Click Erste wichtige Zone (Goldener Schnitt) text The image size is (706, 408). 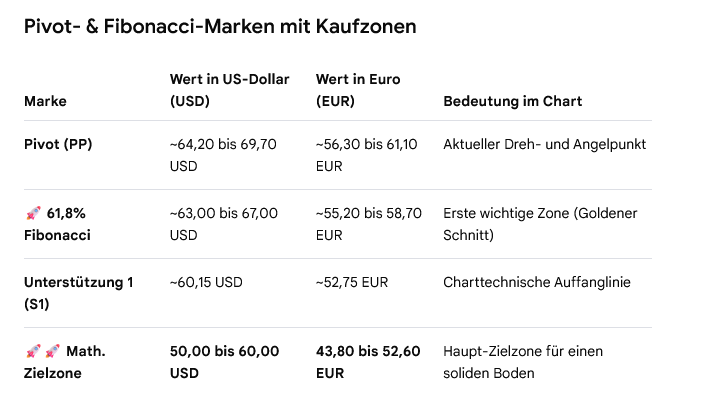(x=540, y=224)
